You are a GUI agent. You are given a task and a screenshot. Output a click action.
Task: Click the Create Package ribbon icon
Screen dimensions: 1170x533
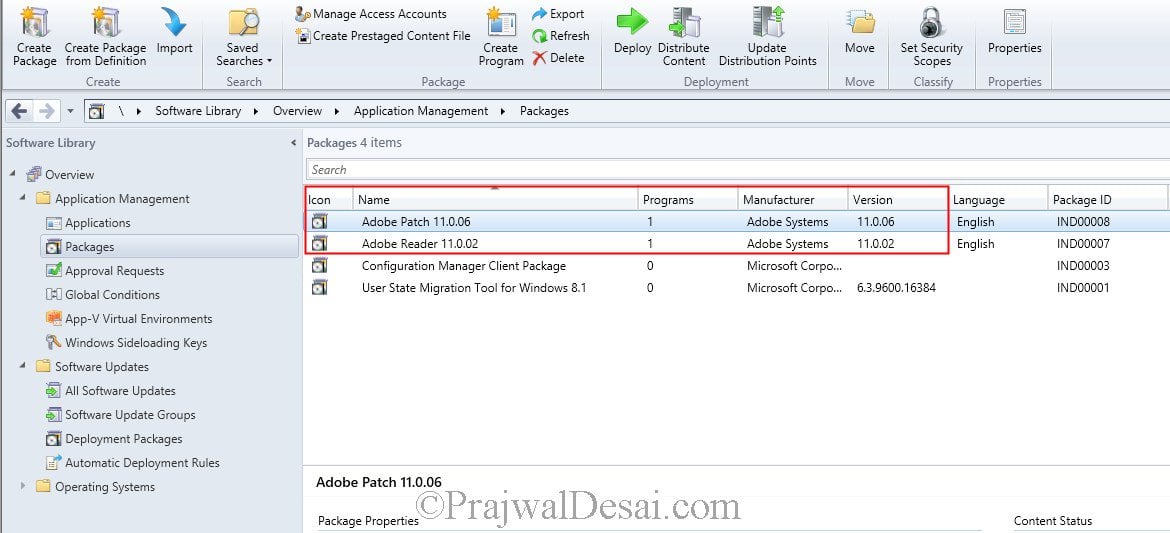coord(34,22)
